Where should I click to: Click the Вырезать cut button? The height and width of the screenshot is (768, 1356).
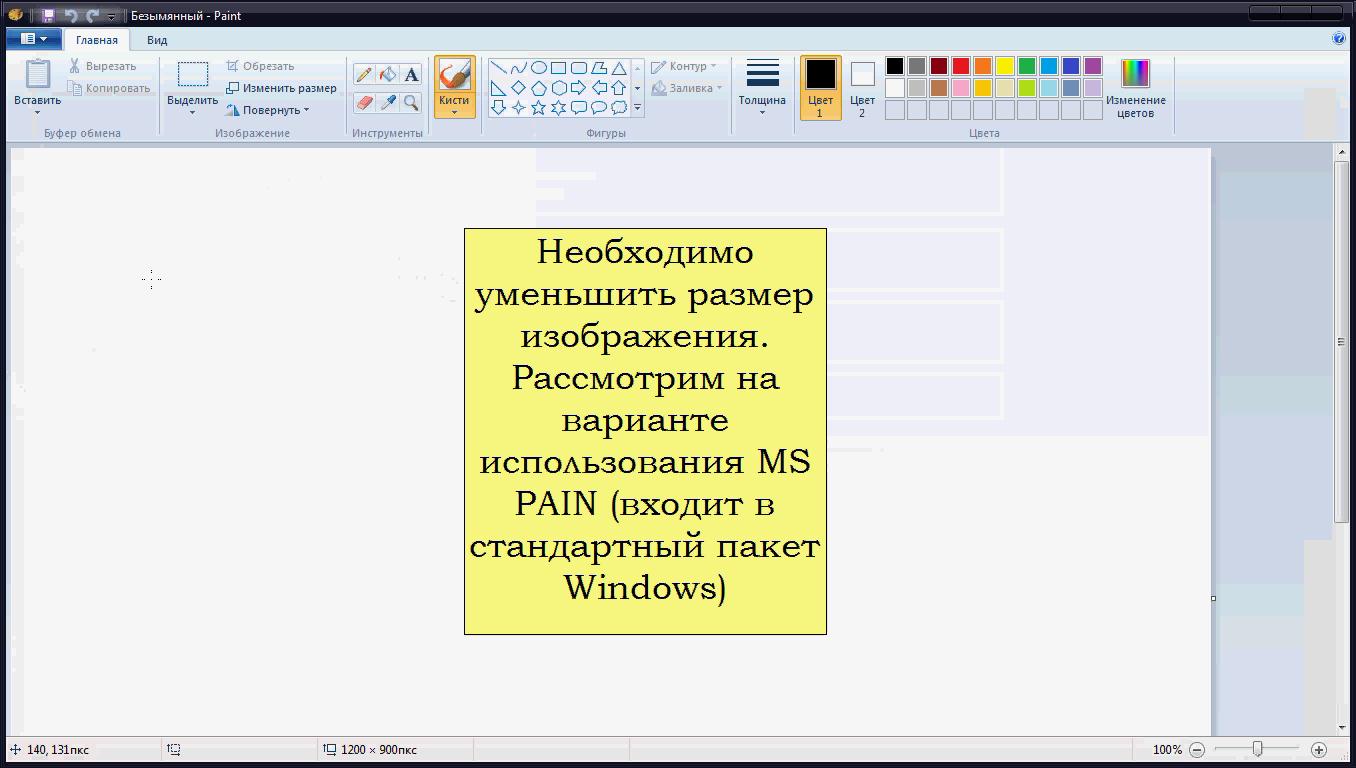102,66
